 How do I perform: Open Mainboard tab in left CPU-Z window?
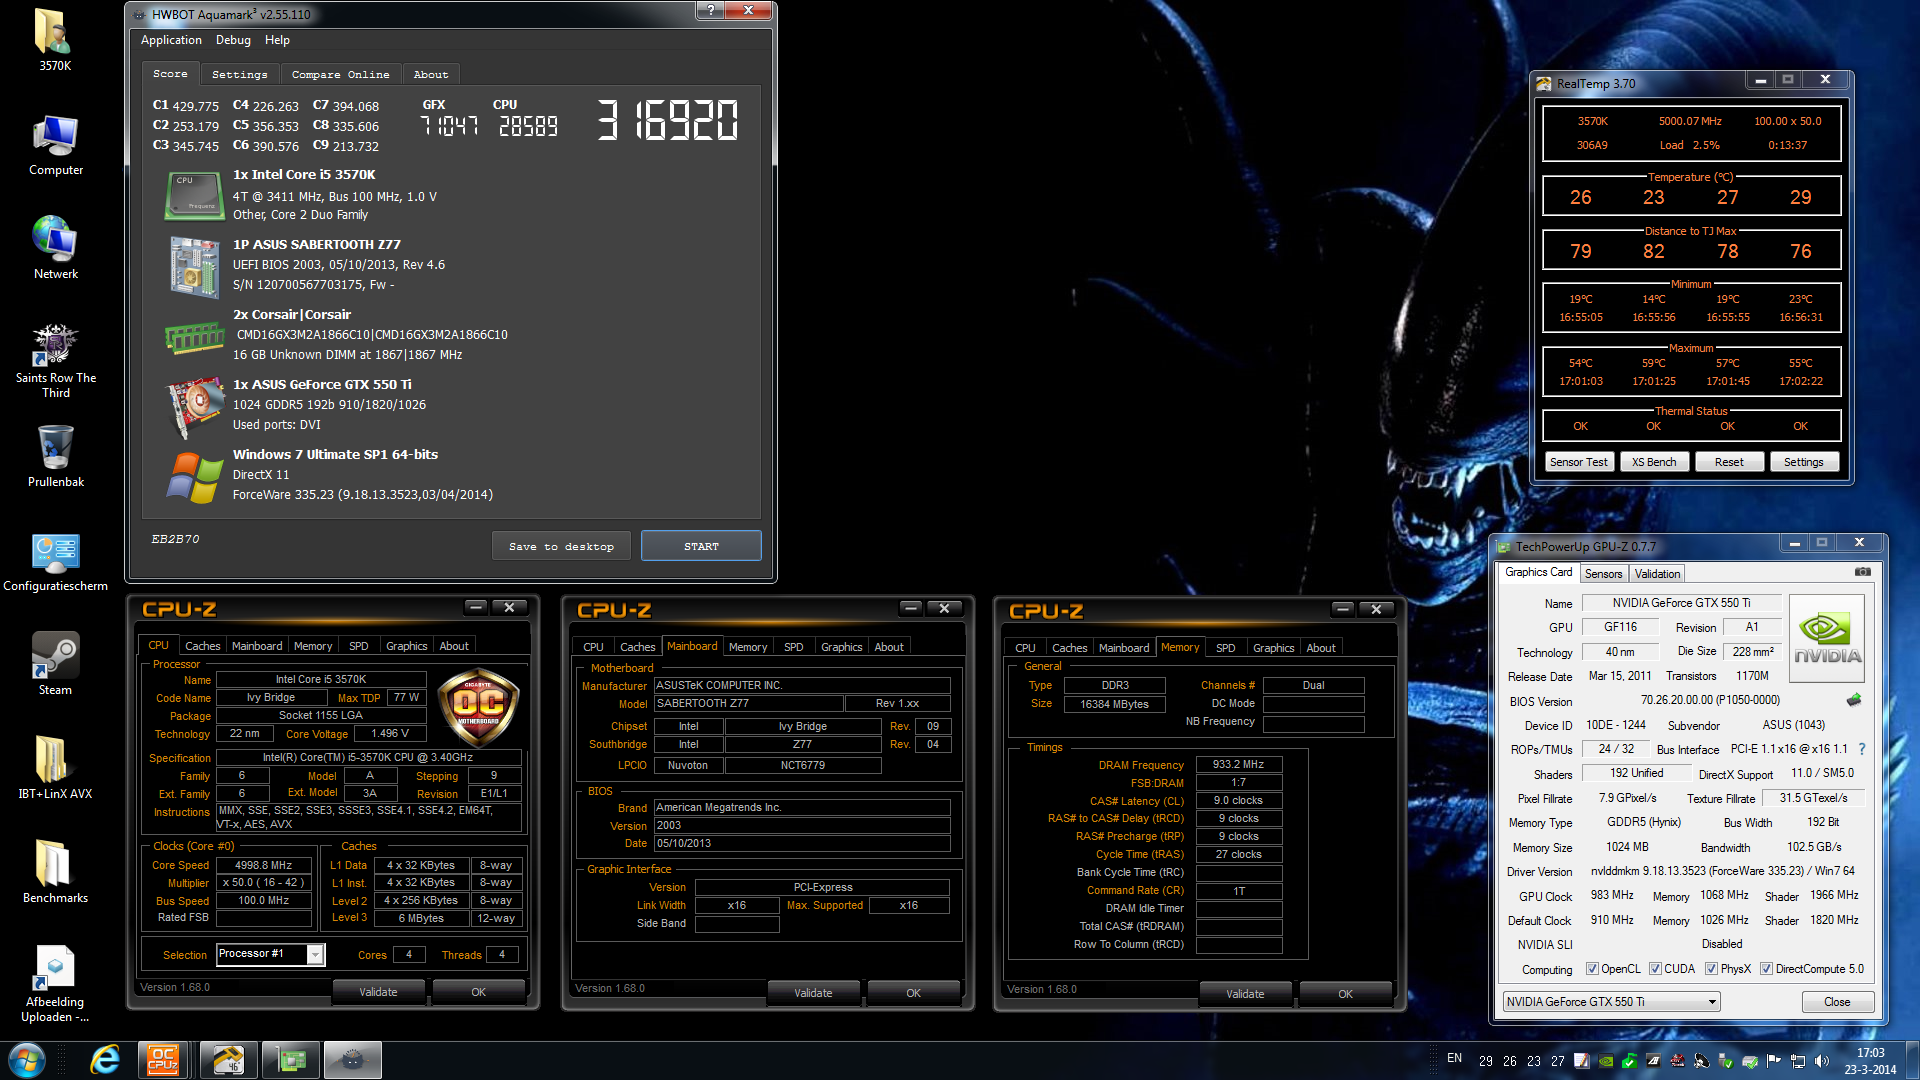pos(257,646)
